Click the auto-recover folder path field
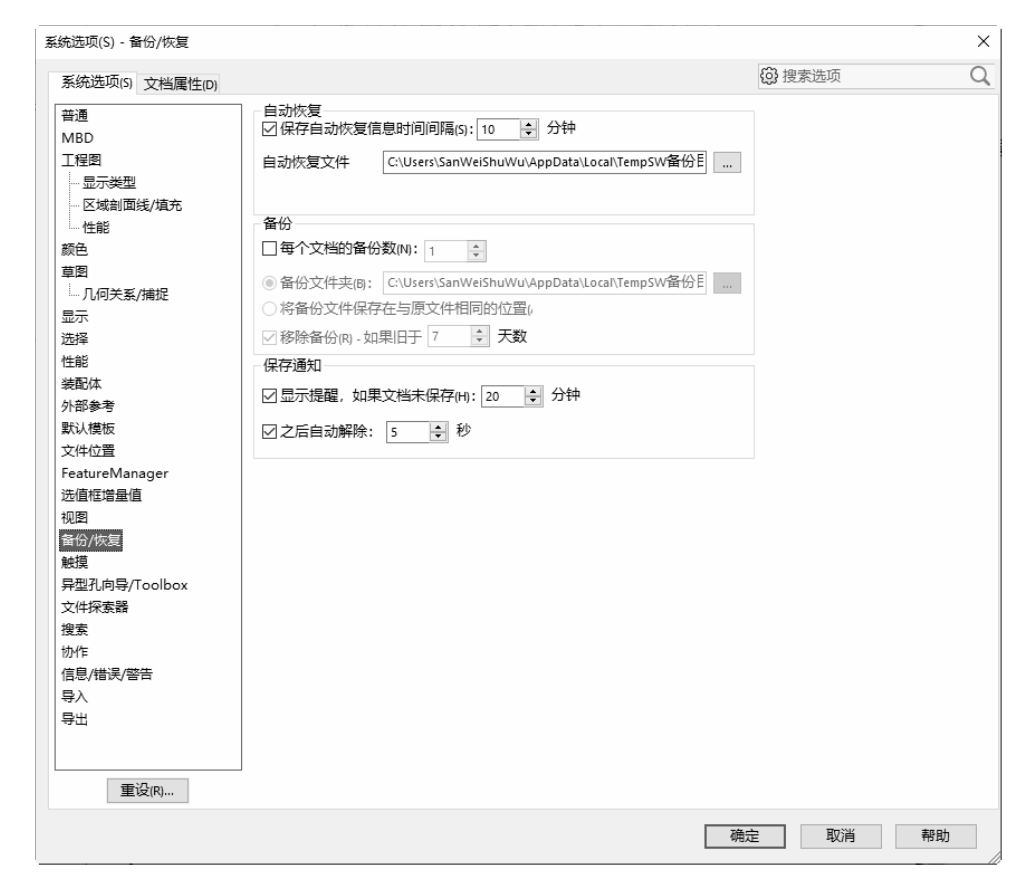The height and width of the screenshot is (876, 1020). click(x=546, y=163)
